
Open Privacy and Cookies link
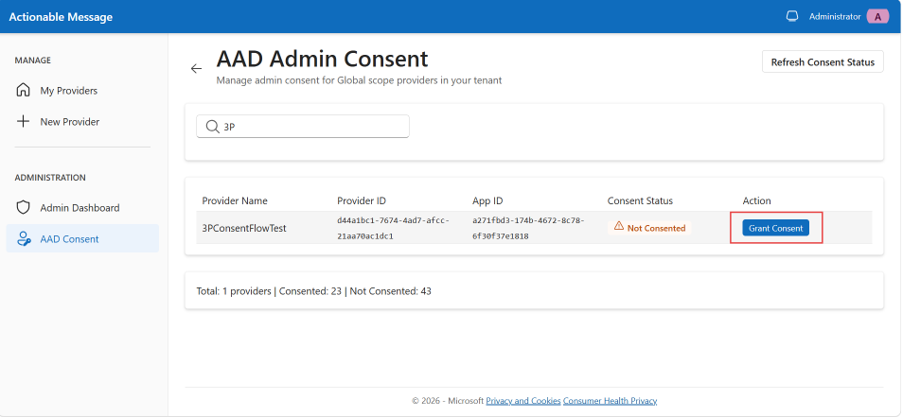click(x=523, y=401)
